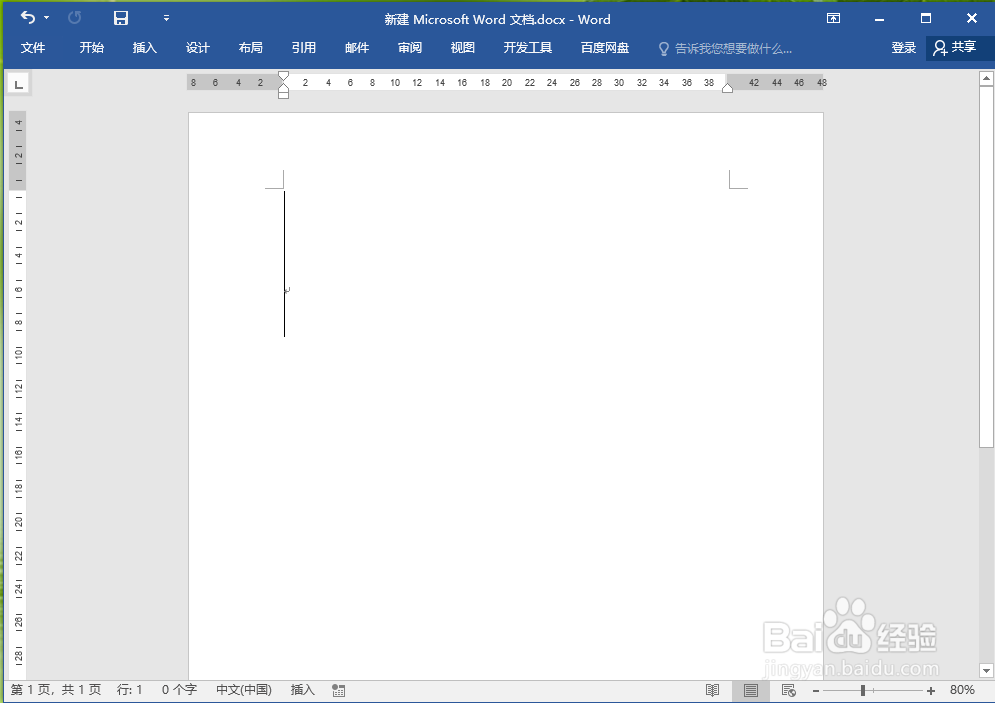Switch to Read Mode view icon

[713, 690]
